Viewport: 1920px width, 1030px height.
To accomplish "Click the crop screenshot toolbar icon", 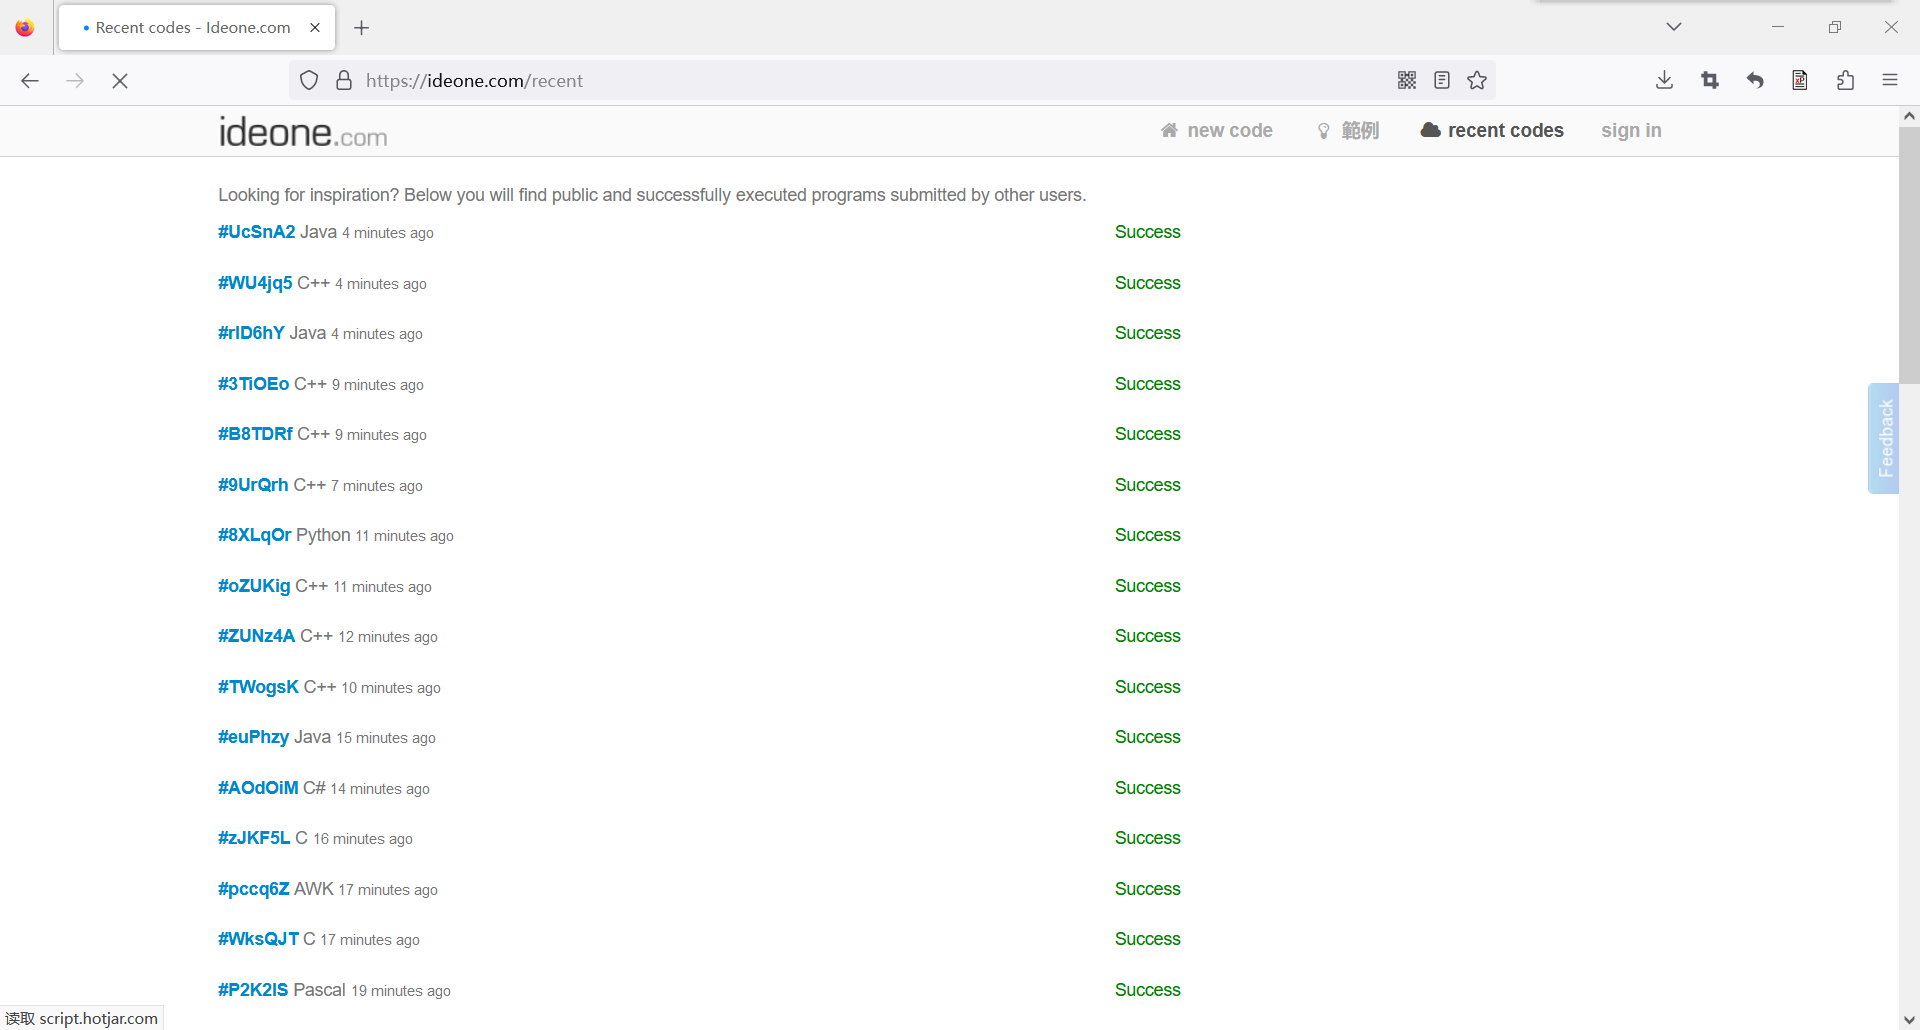I will [1710, 80].
